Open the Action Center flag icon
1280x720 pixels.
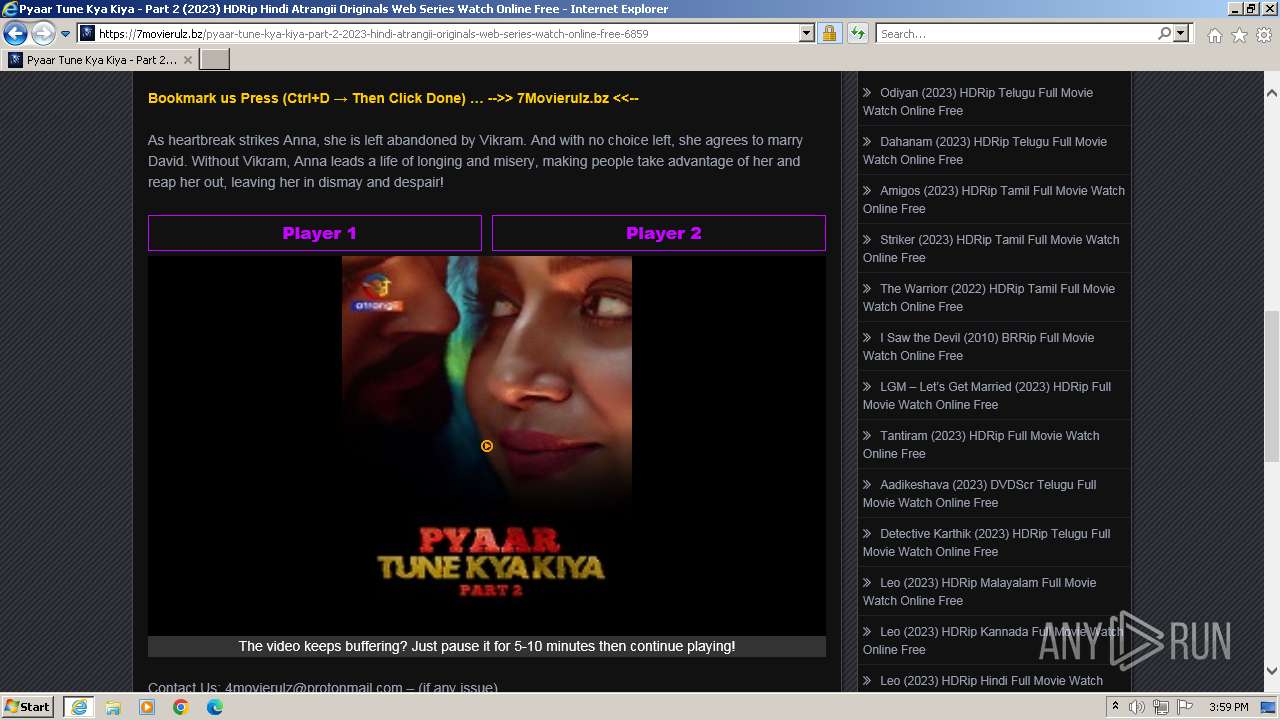[1184, 707]
